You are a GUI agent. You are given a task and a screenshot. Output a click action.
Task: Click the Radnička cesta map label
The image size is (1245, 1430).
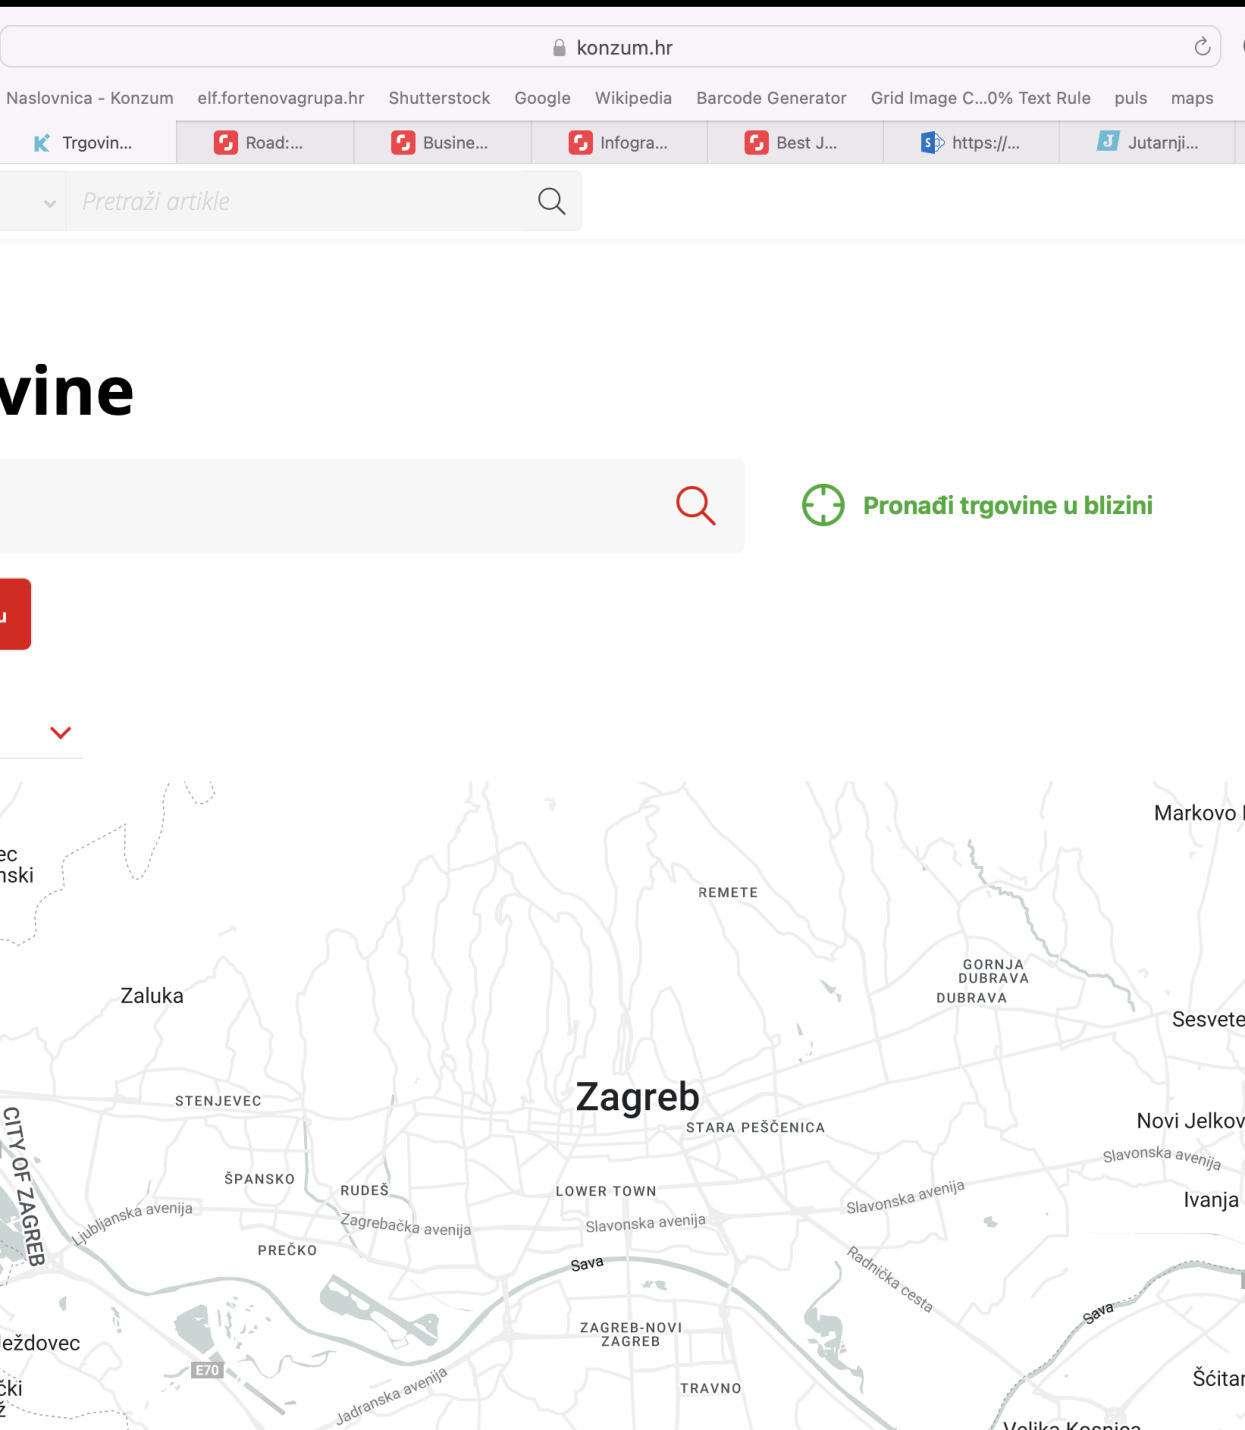pos(890,1279)
